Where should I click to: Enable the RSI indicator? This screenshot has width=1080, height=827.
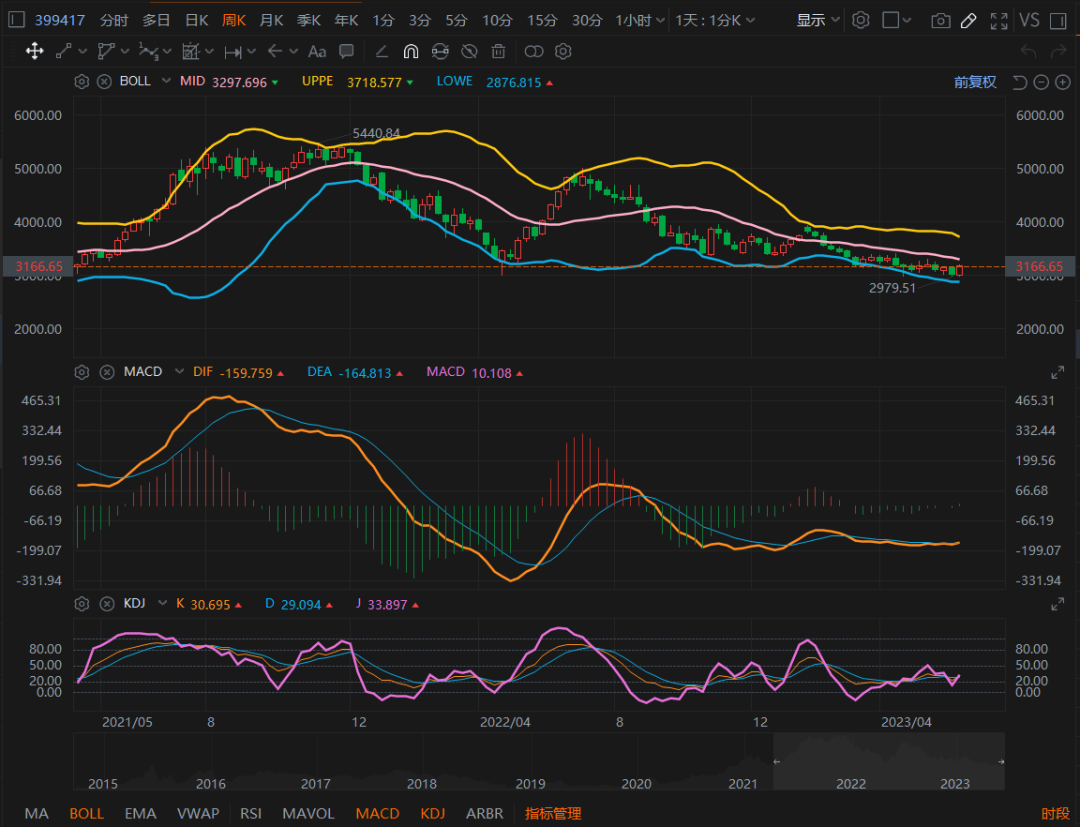[251, 813]
